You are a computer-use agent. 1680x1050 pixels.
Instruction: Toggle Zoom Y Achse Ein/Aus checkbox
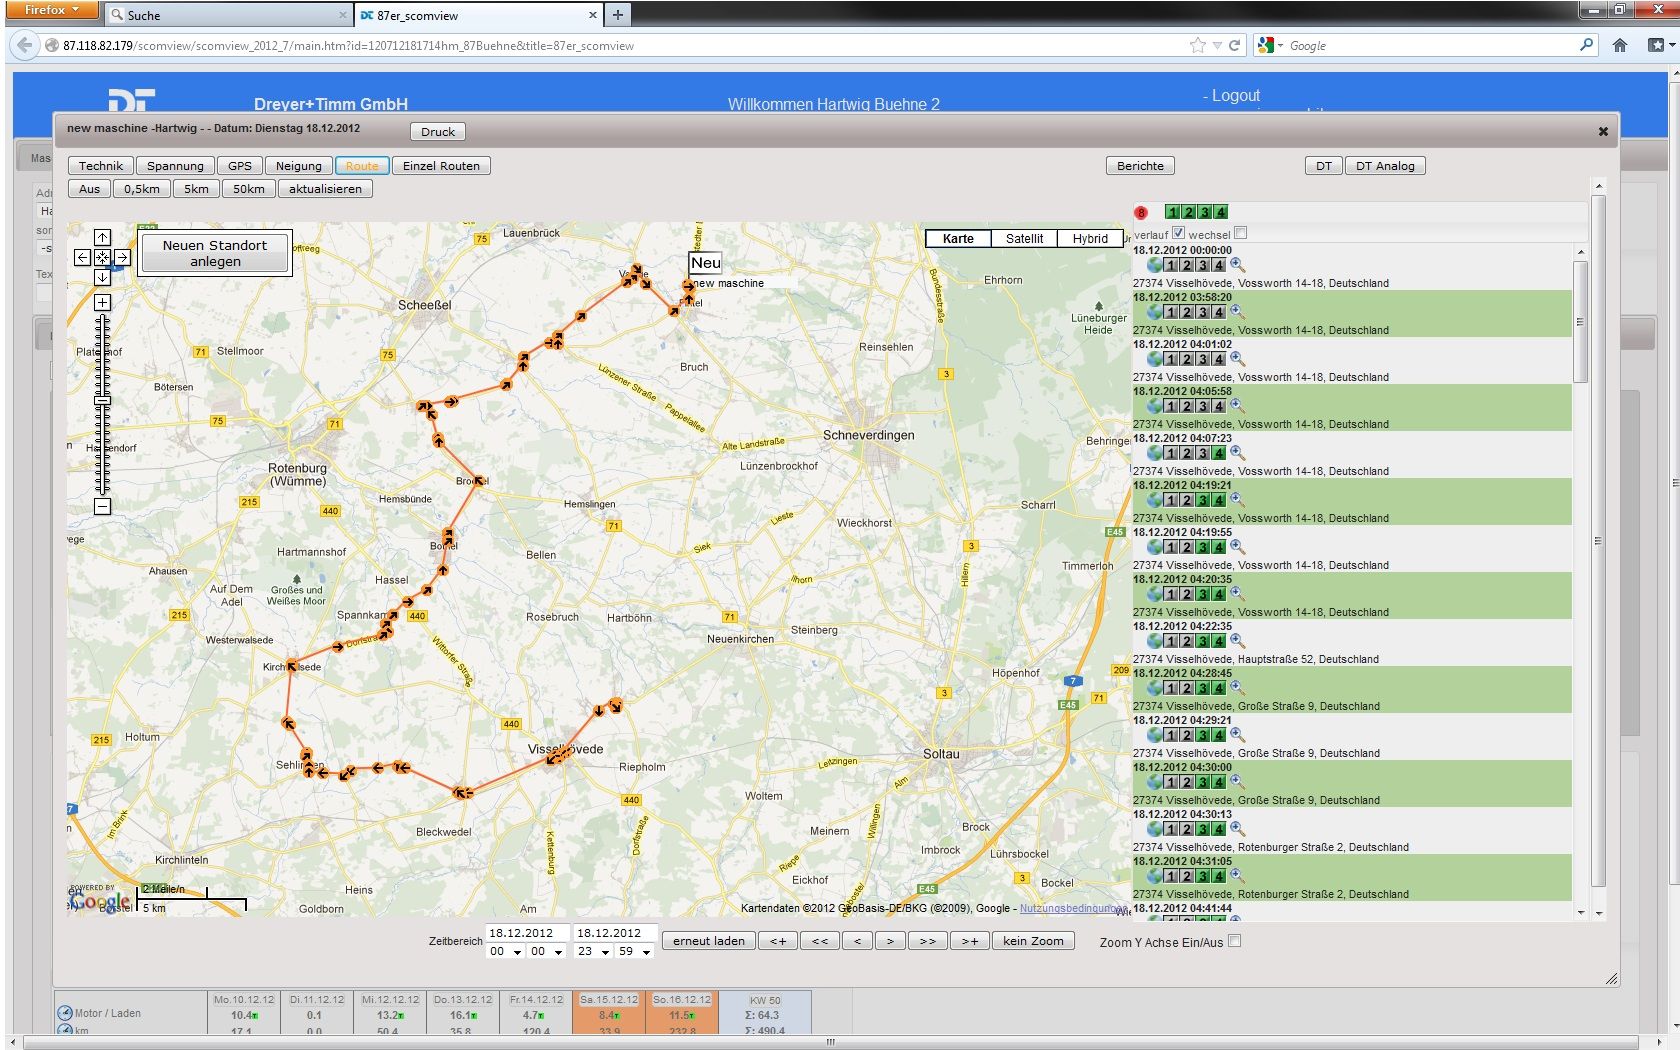tap(1234, 941)
